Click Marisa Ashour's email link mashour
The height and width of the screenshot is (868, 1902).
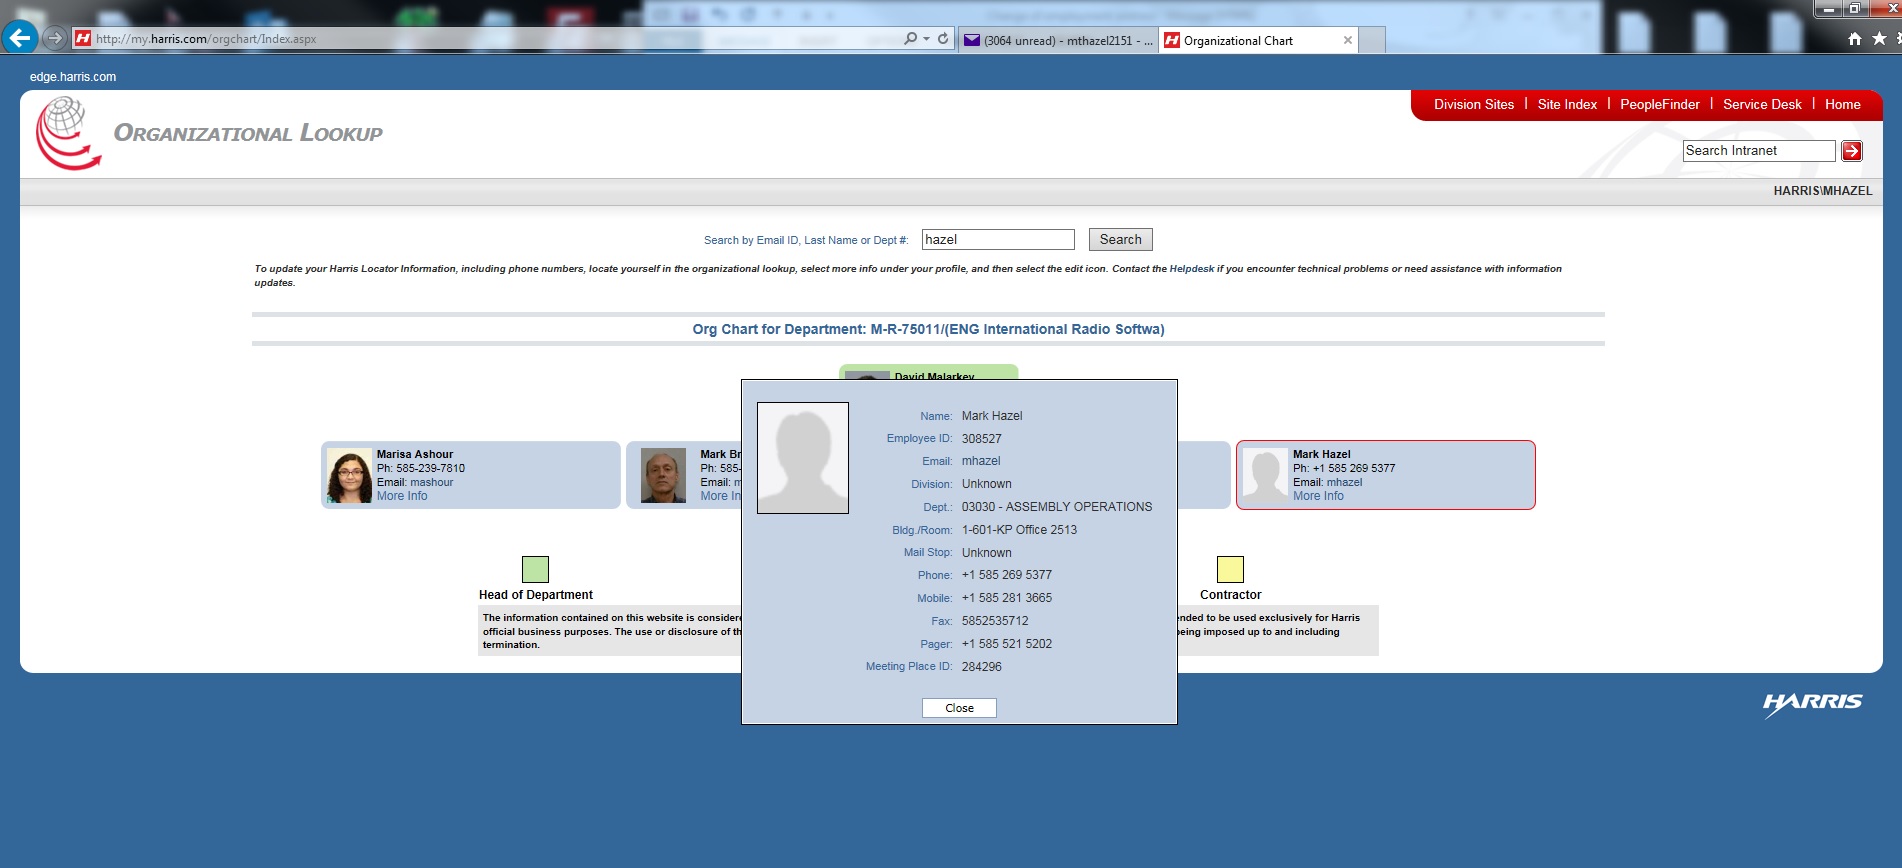(431, 482)
